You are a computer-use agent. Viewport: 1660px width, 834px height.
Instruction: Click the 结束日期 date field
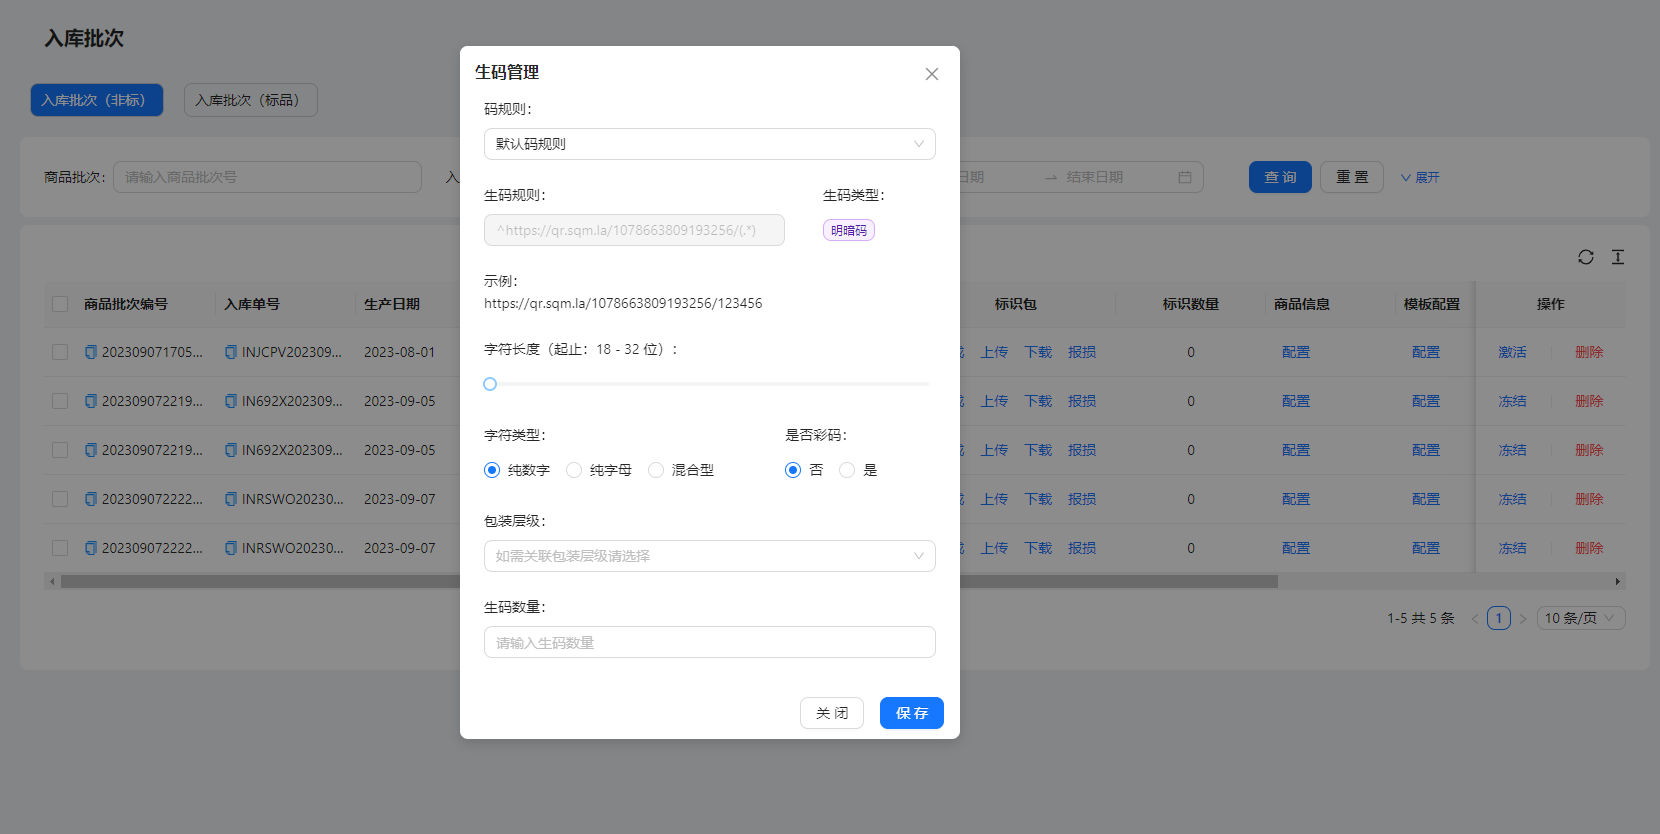[x=1095, y=177]
